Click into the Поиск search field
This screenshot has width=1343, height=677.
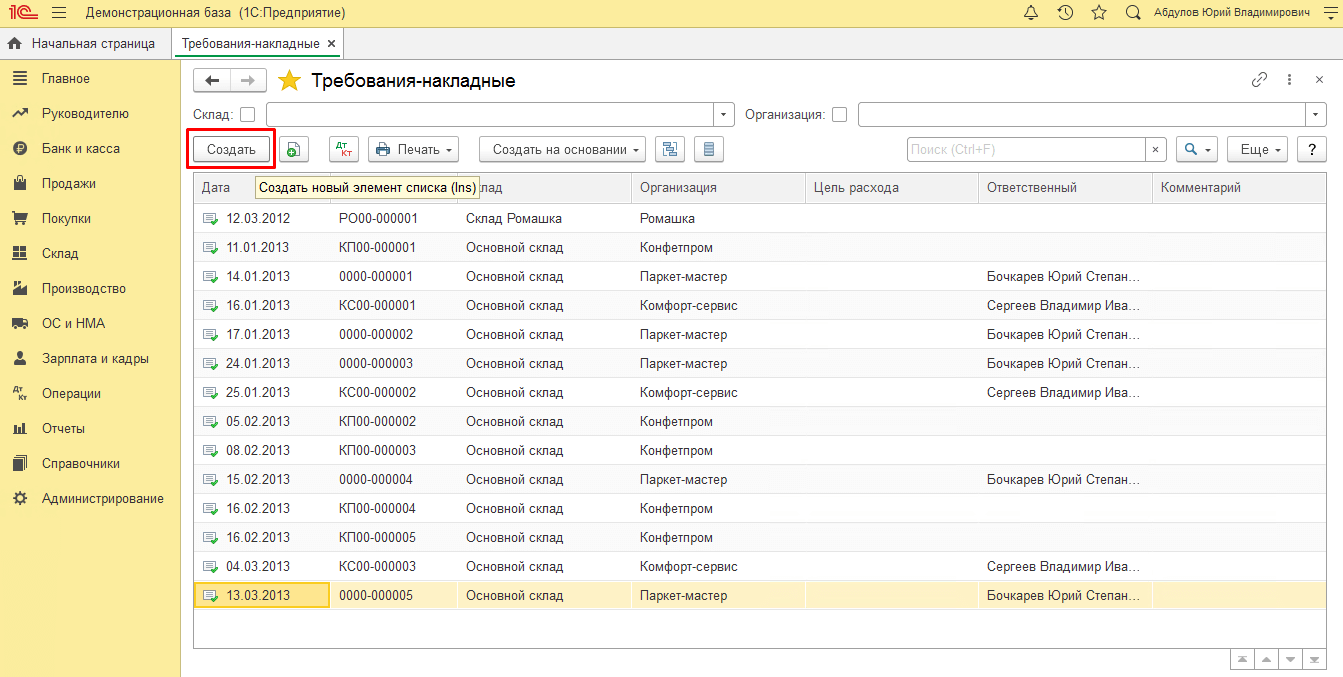click(x=1025, y=150)
